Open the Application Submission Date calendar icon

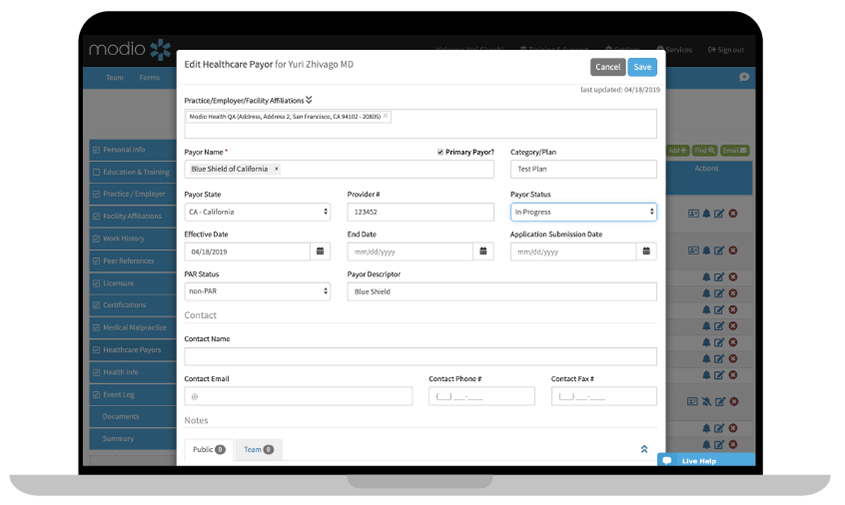point(646,252)
